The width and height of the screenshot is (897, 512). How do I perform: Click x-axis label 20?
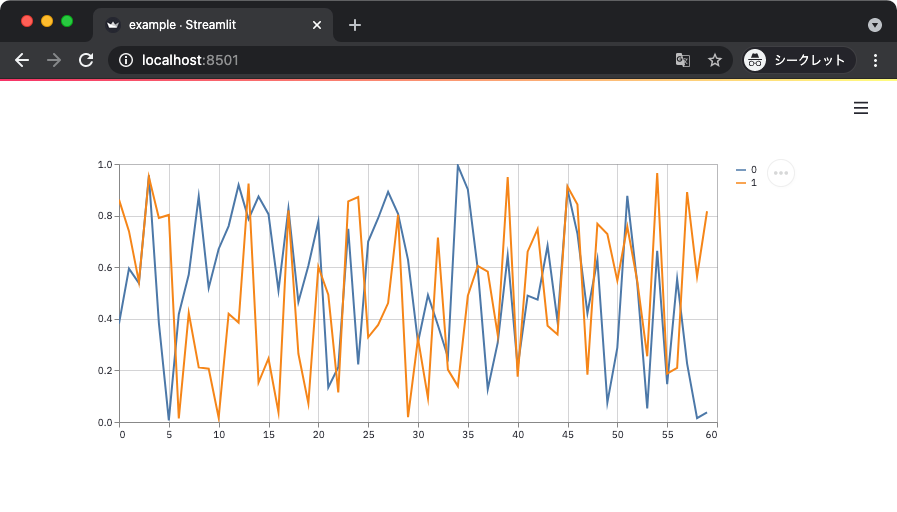(x=319, y=435)
